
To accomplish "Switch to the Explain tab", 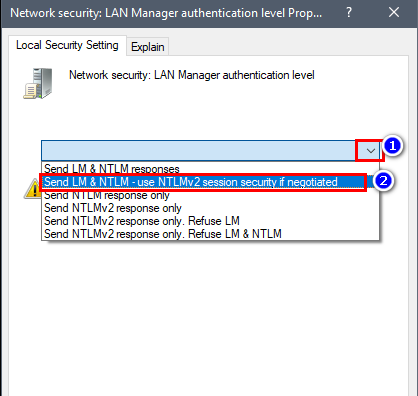I will [x=148, y=47].
